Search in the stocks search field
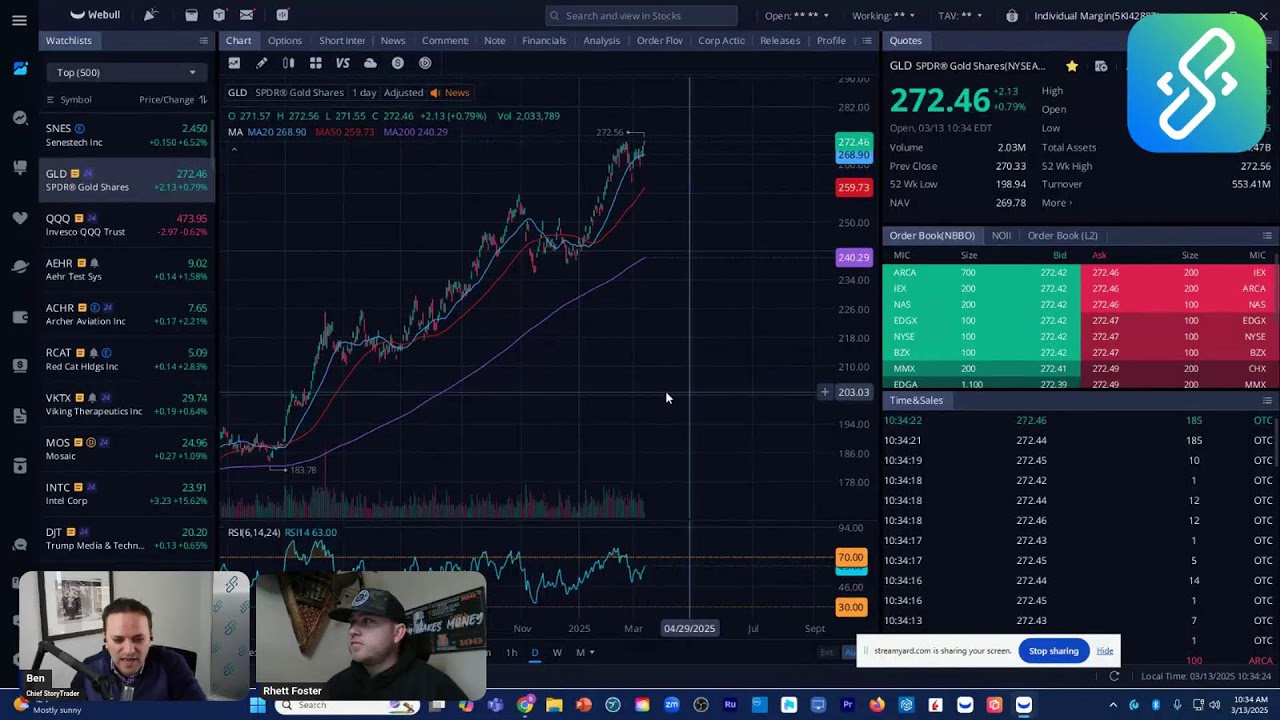Image resolution: width=1280 pixels, height=720 pixels. pos(642,16)
